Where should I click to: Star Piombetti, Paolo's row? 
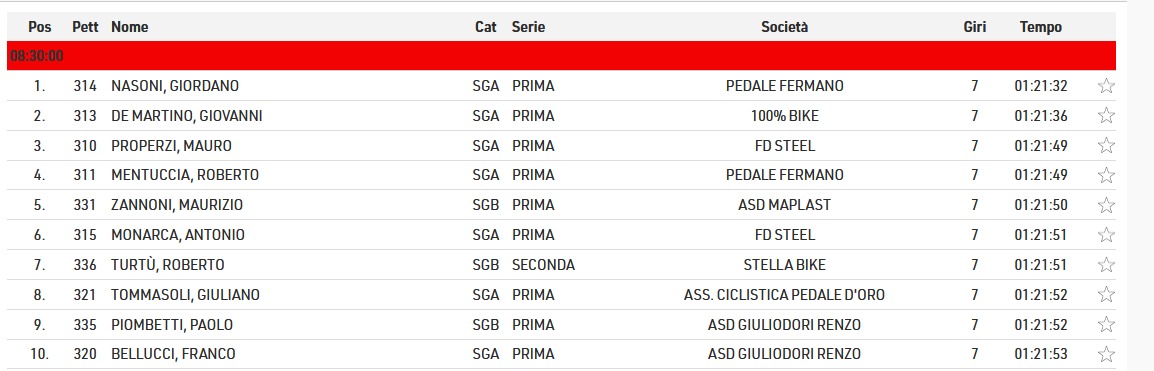pyautogui.click(x=1105, y=325)
